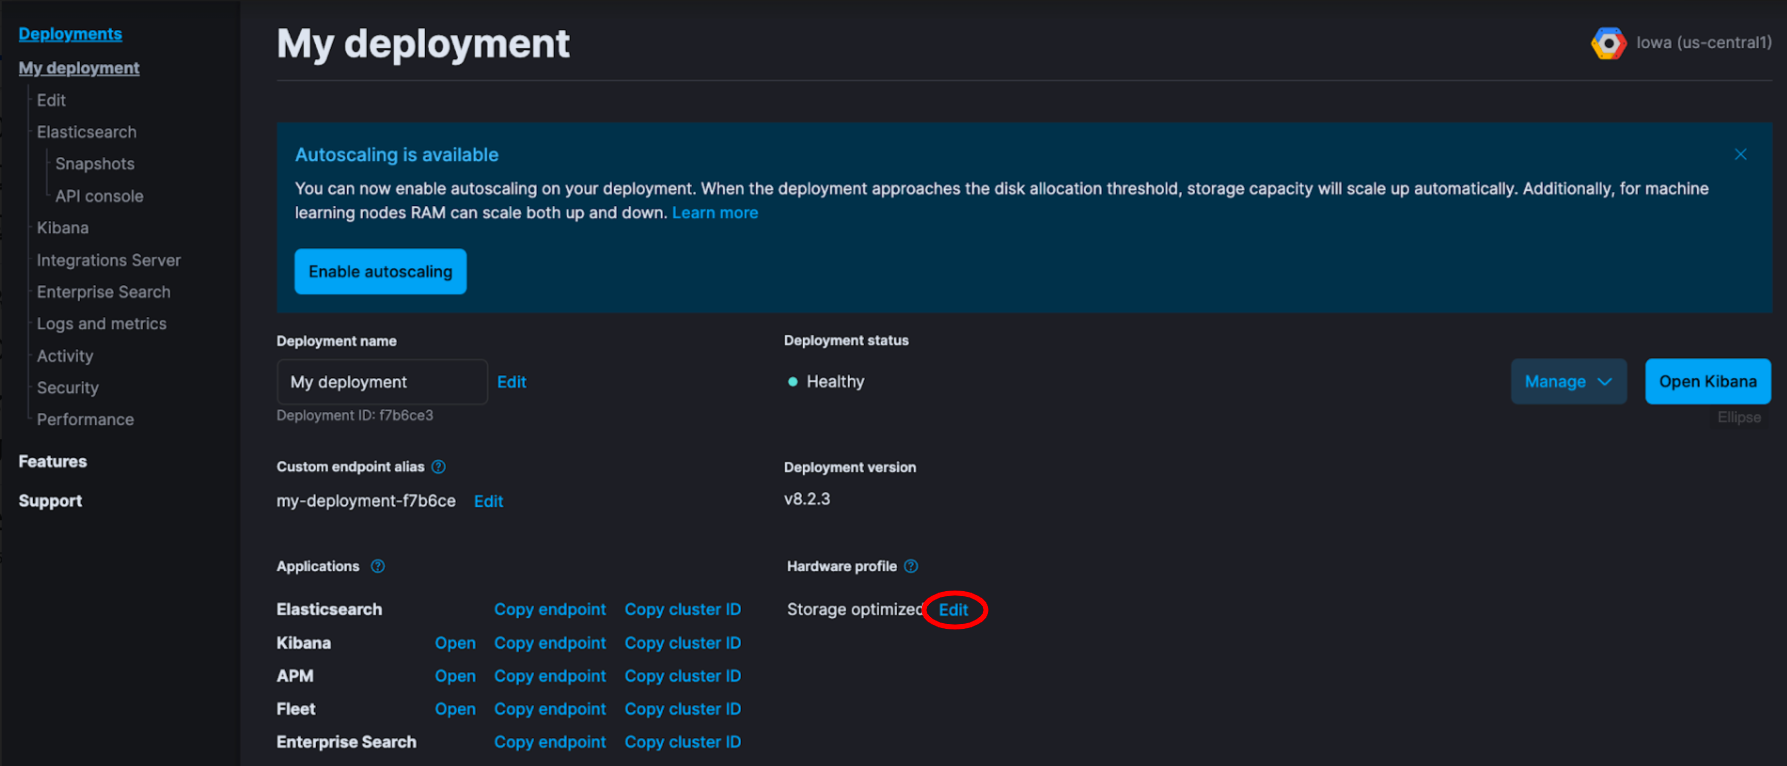
Task: Click the Storage optimized profile text
Action: click(x=855, y=610)
